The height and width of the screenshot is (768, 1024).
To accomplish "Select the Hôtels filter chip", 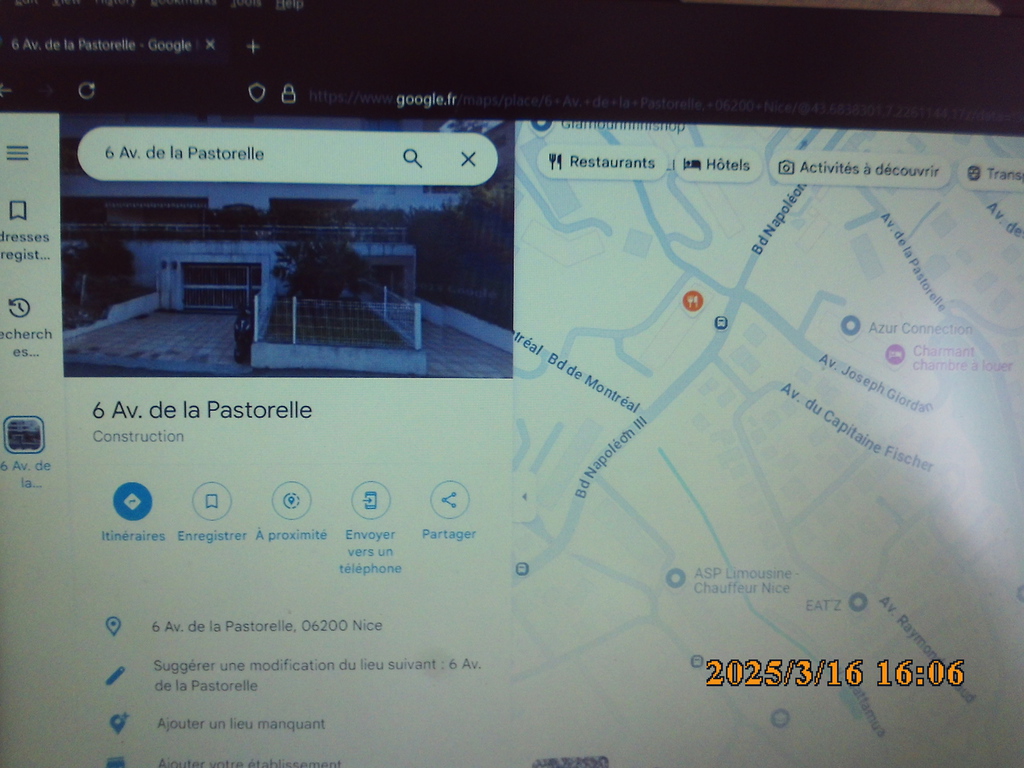I will pos(717,165).
